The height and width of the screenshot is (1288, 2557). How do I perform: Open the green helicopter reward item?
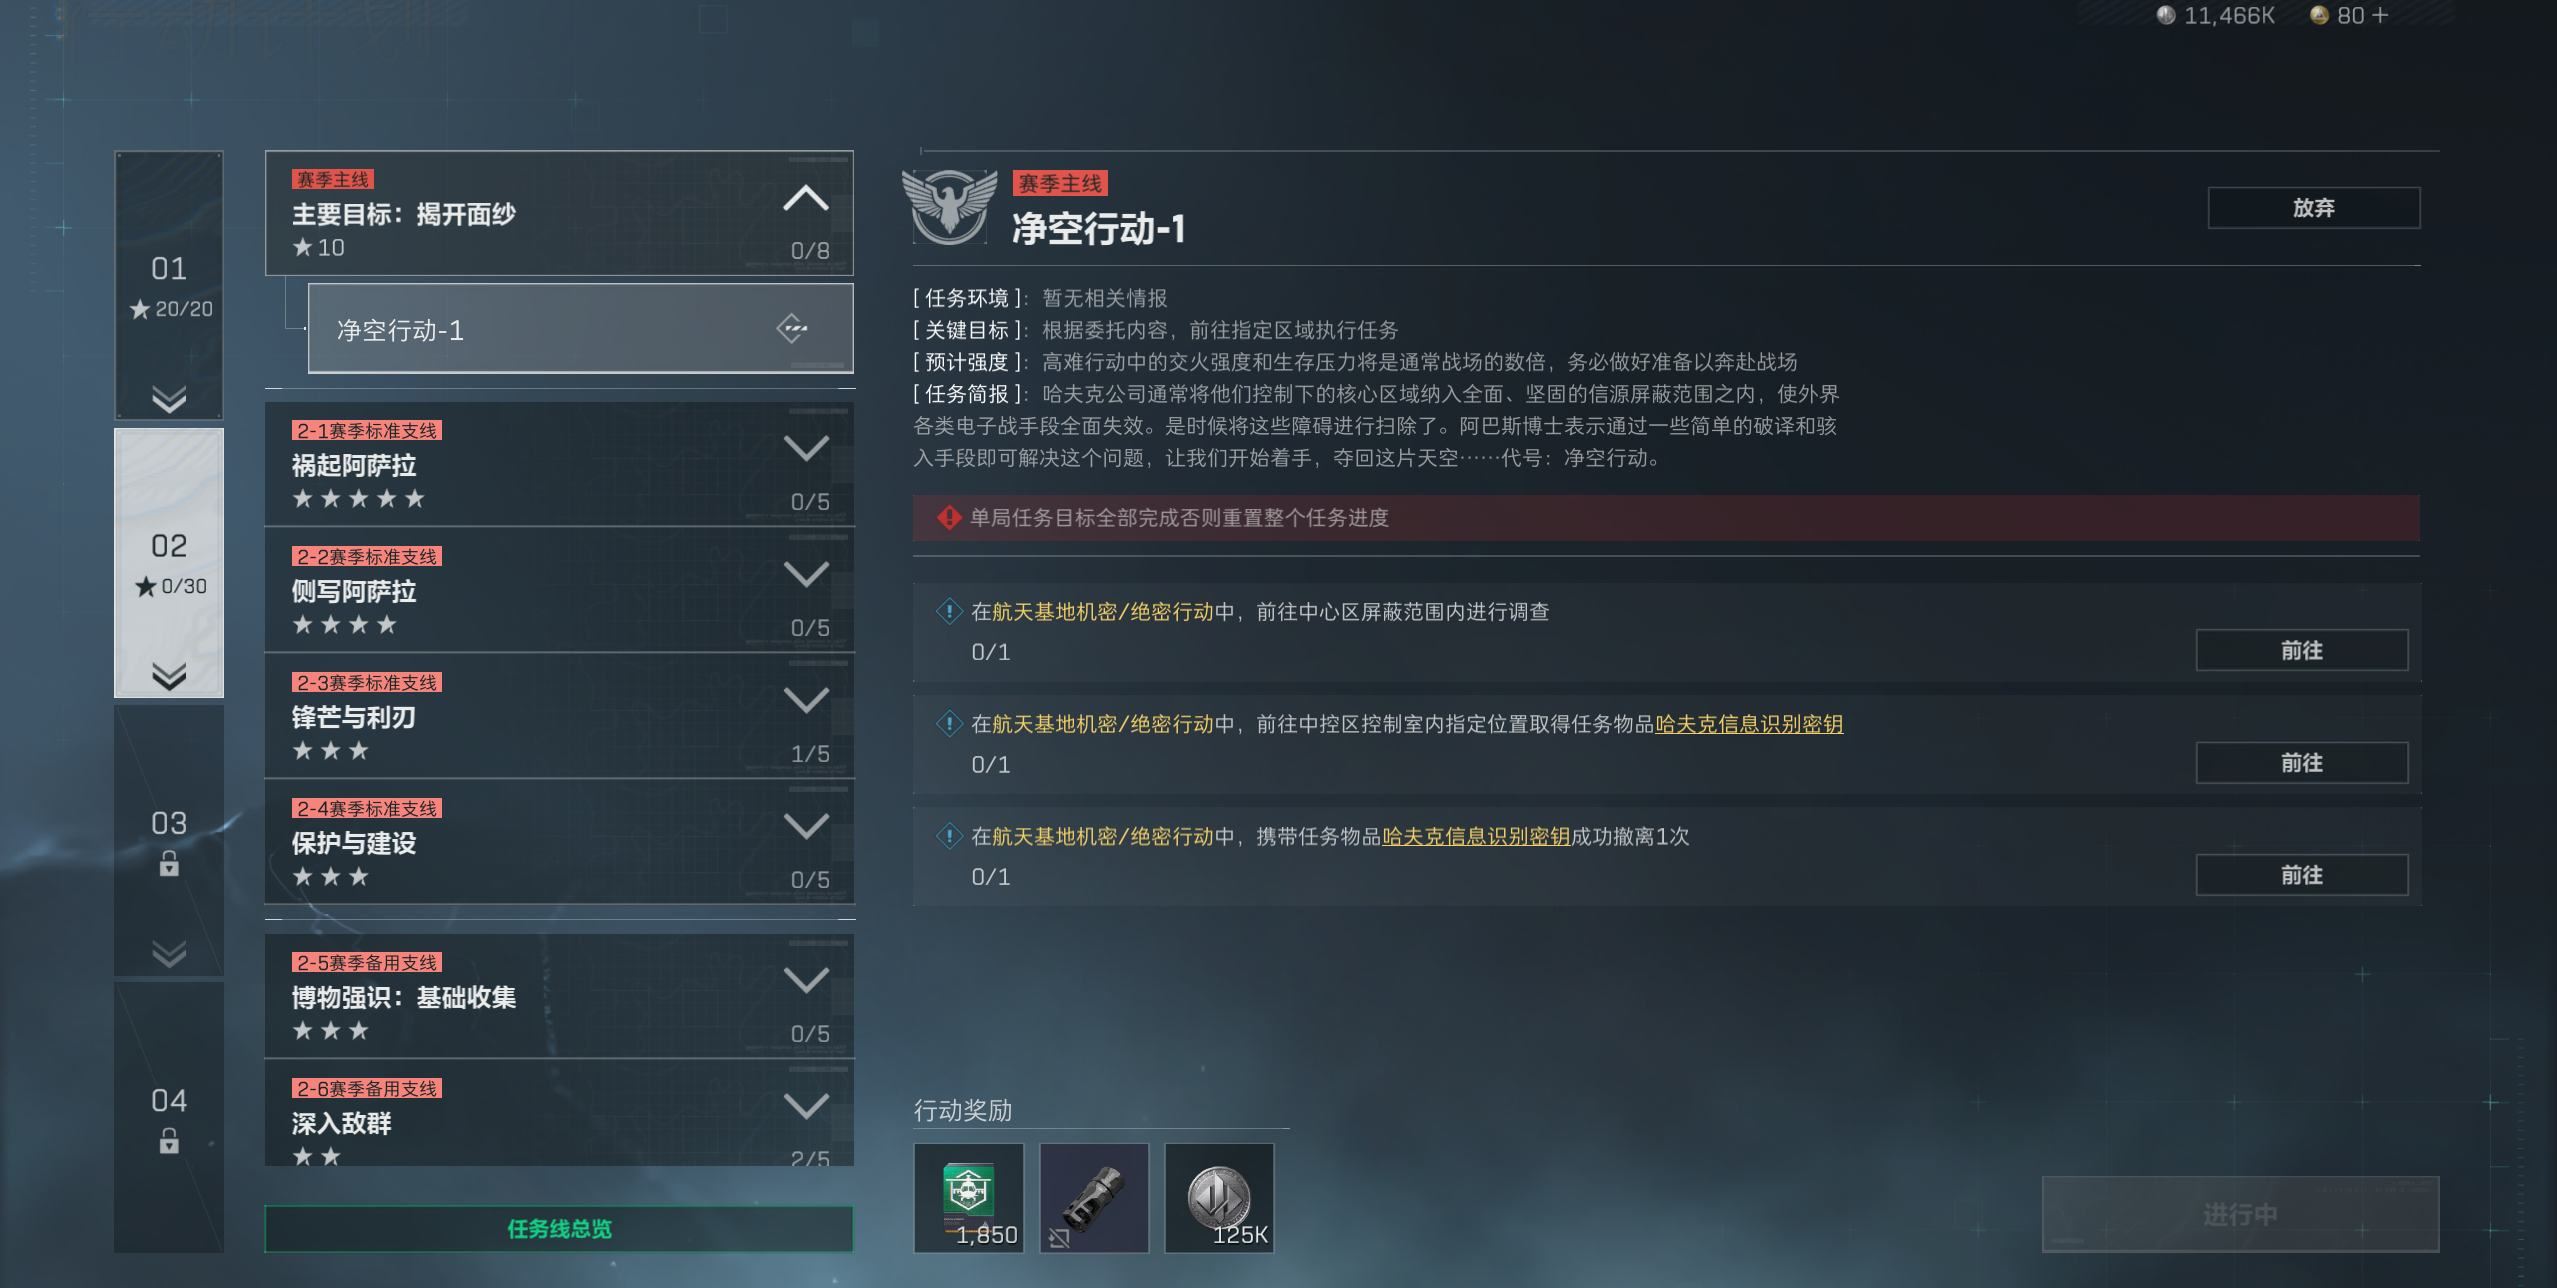coord(969,1197)
